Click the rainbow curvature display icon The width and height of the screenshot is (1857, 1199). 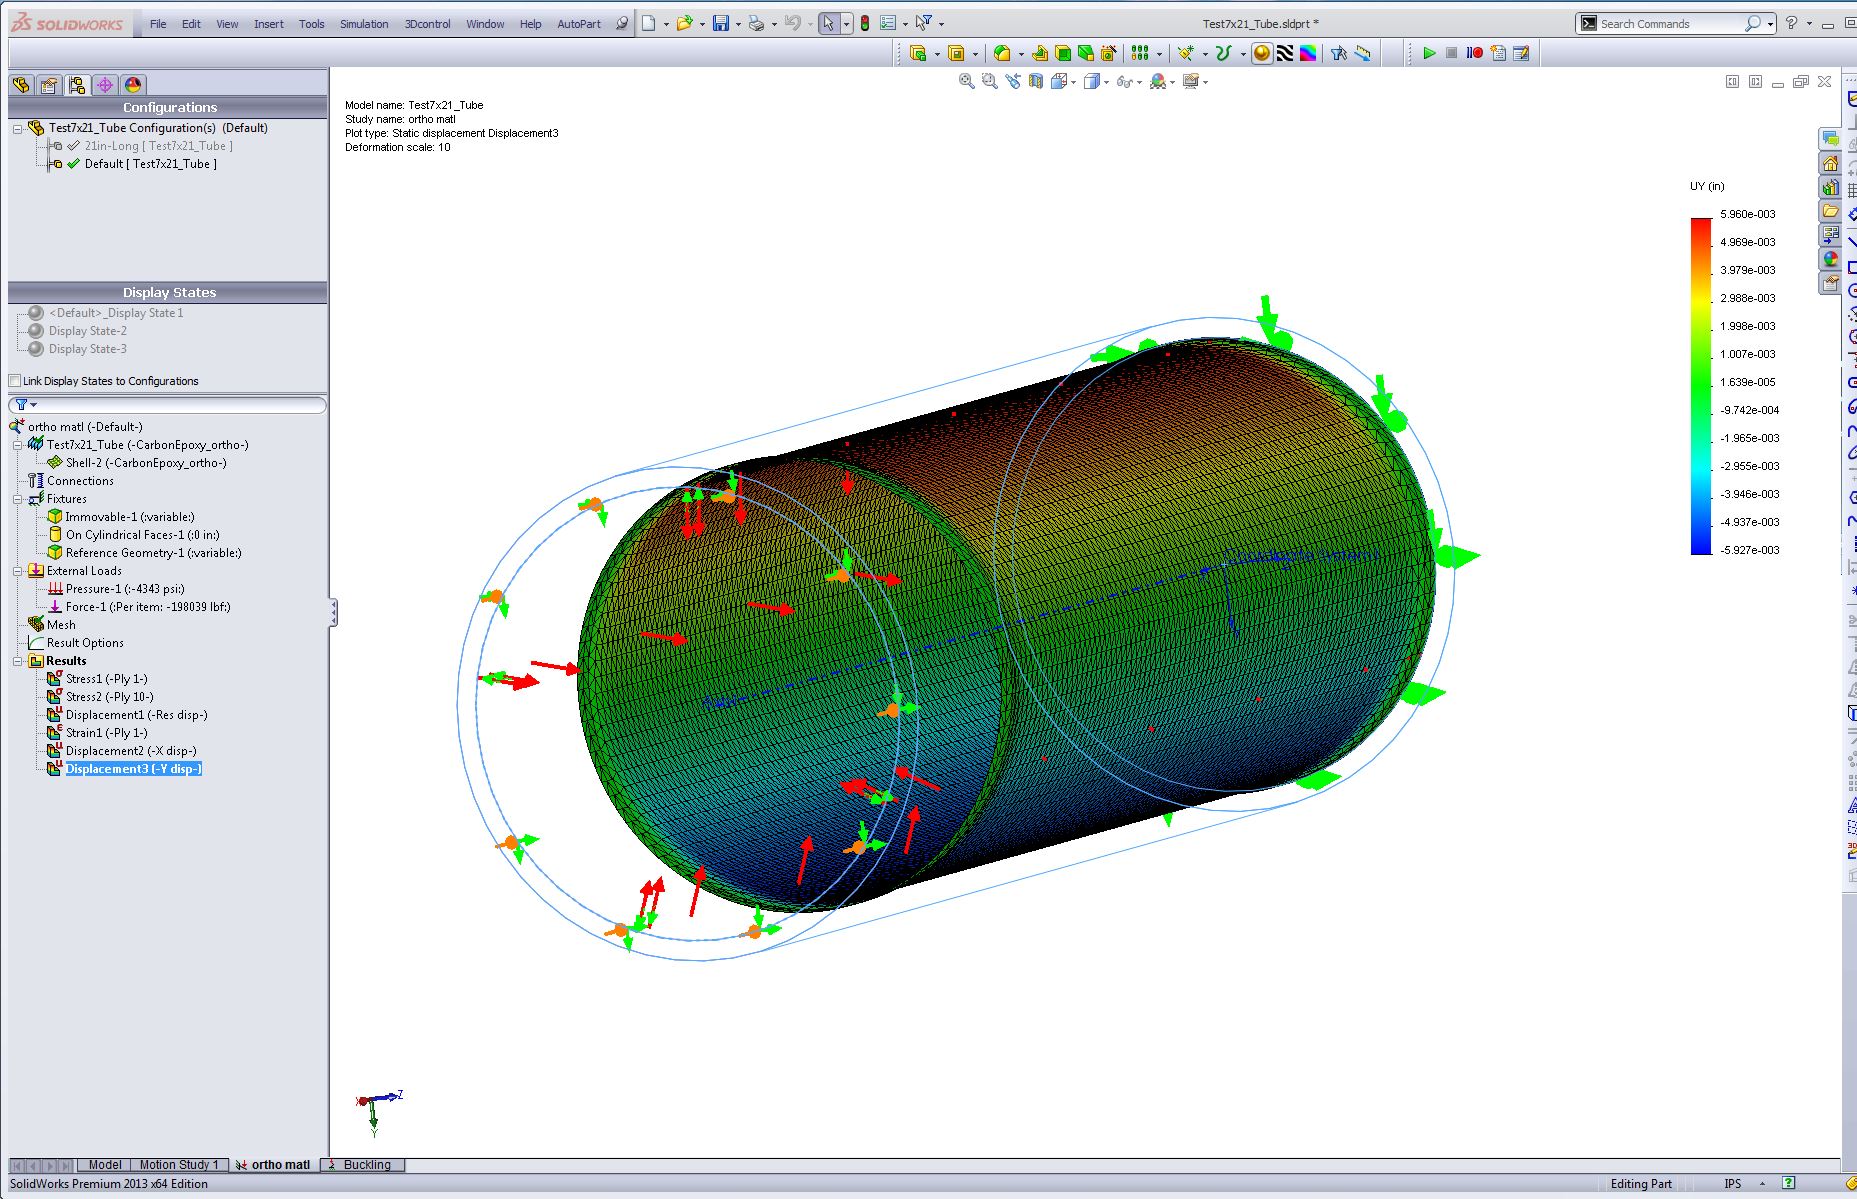[1308, 53]
